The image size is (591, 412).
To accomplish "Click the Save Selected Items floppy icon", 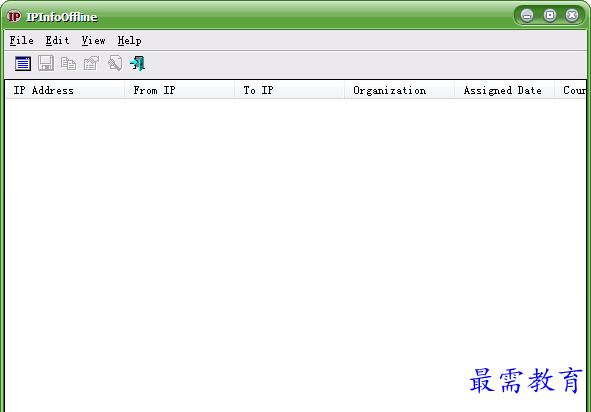I will tap(46, 63).
